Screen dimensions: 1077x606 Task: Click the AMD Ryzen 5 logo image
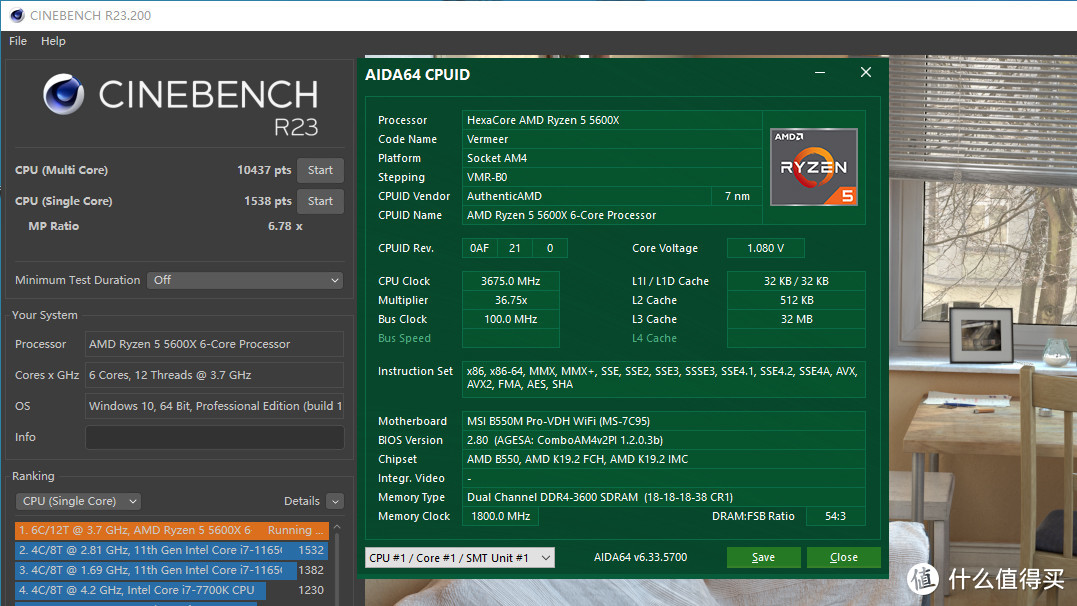(x=814, y=167)
